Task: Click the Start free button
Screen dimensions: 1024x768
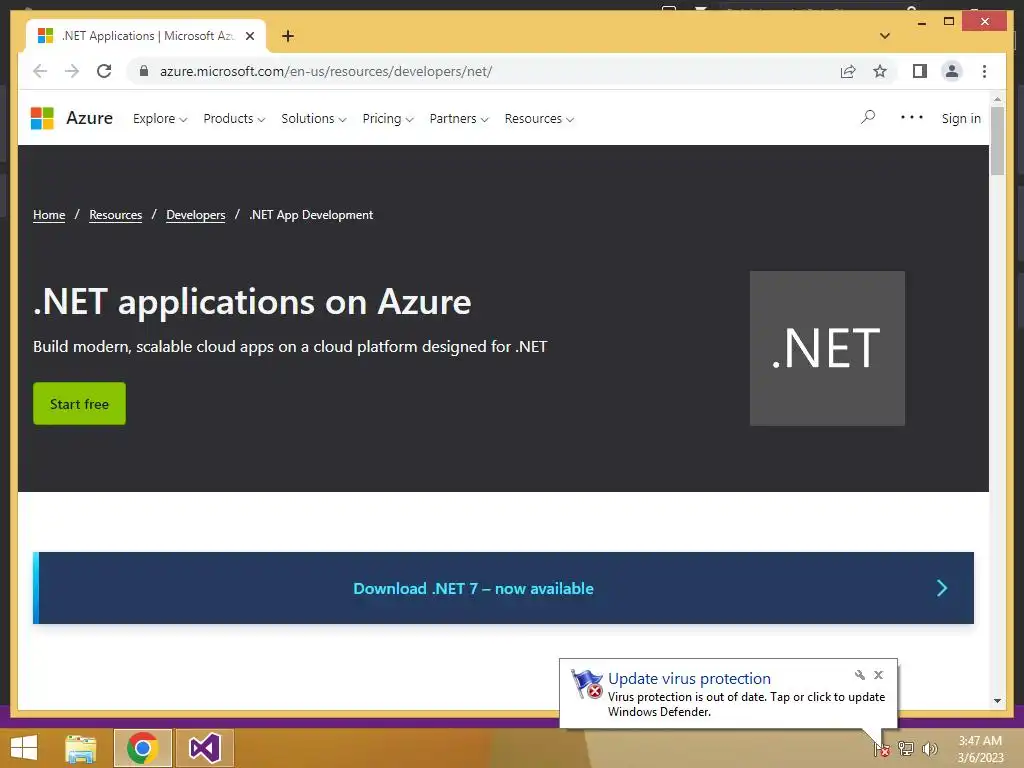Action: 80,404
